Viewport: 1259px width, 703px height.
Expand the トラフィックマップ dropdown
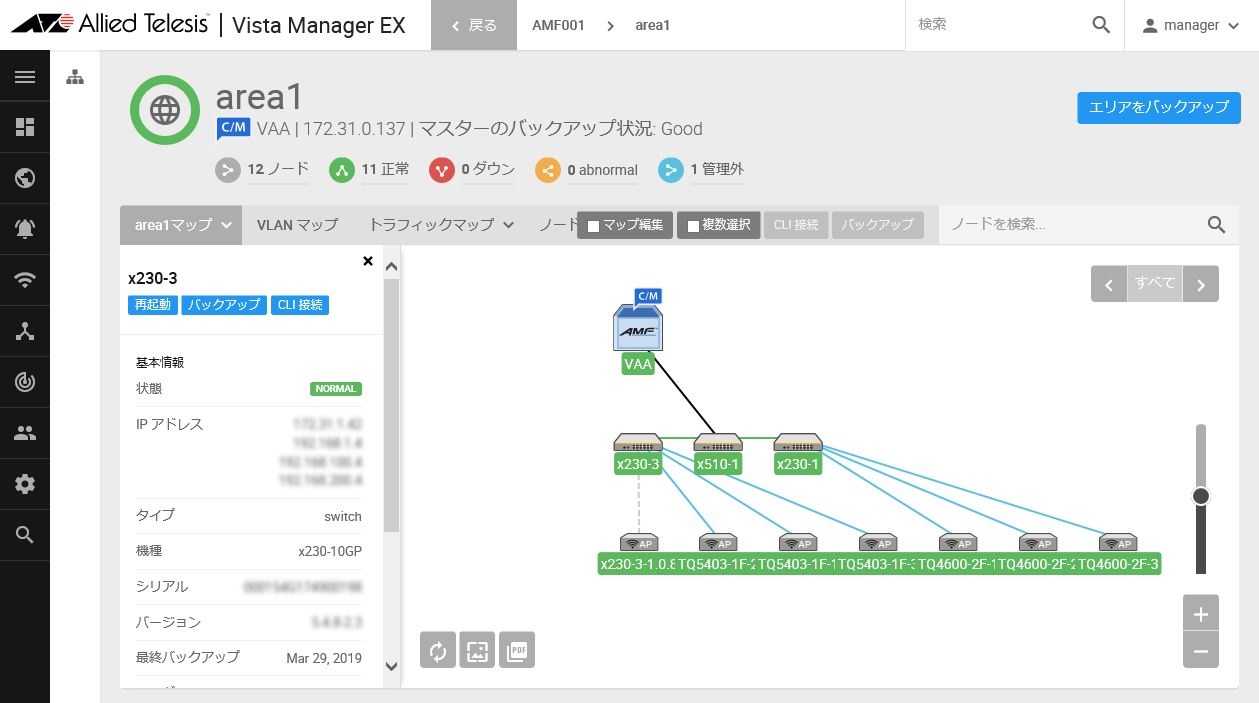click(x=441, y=225)
